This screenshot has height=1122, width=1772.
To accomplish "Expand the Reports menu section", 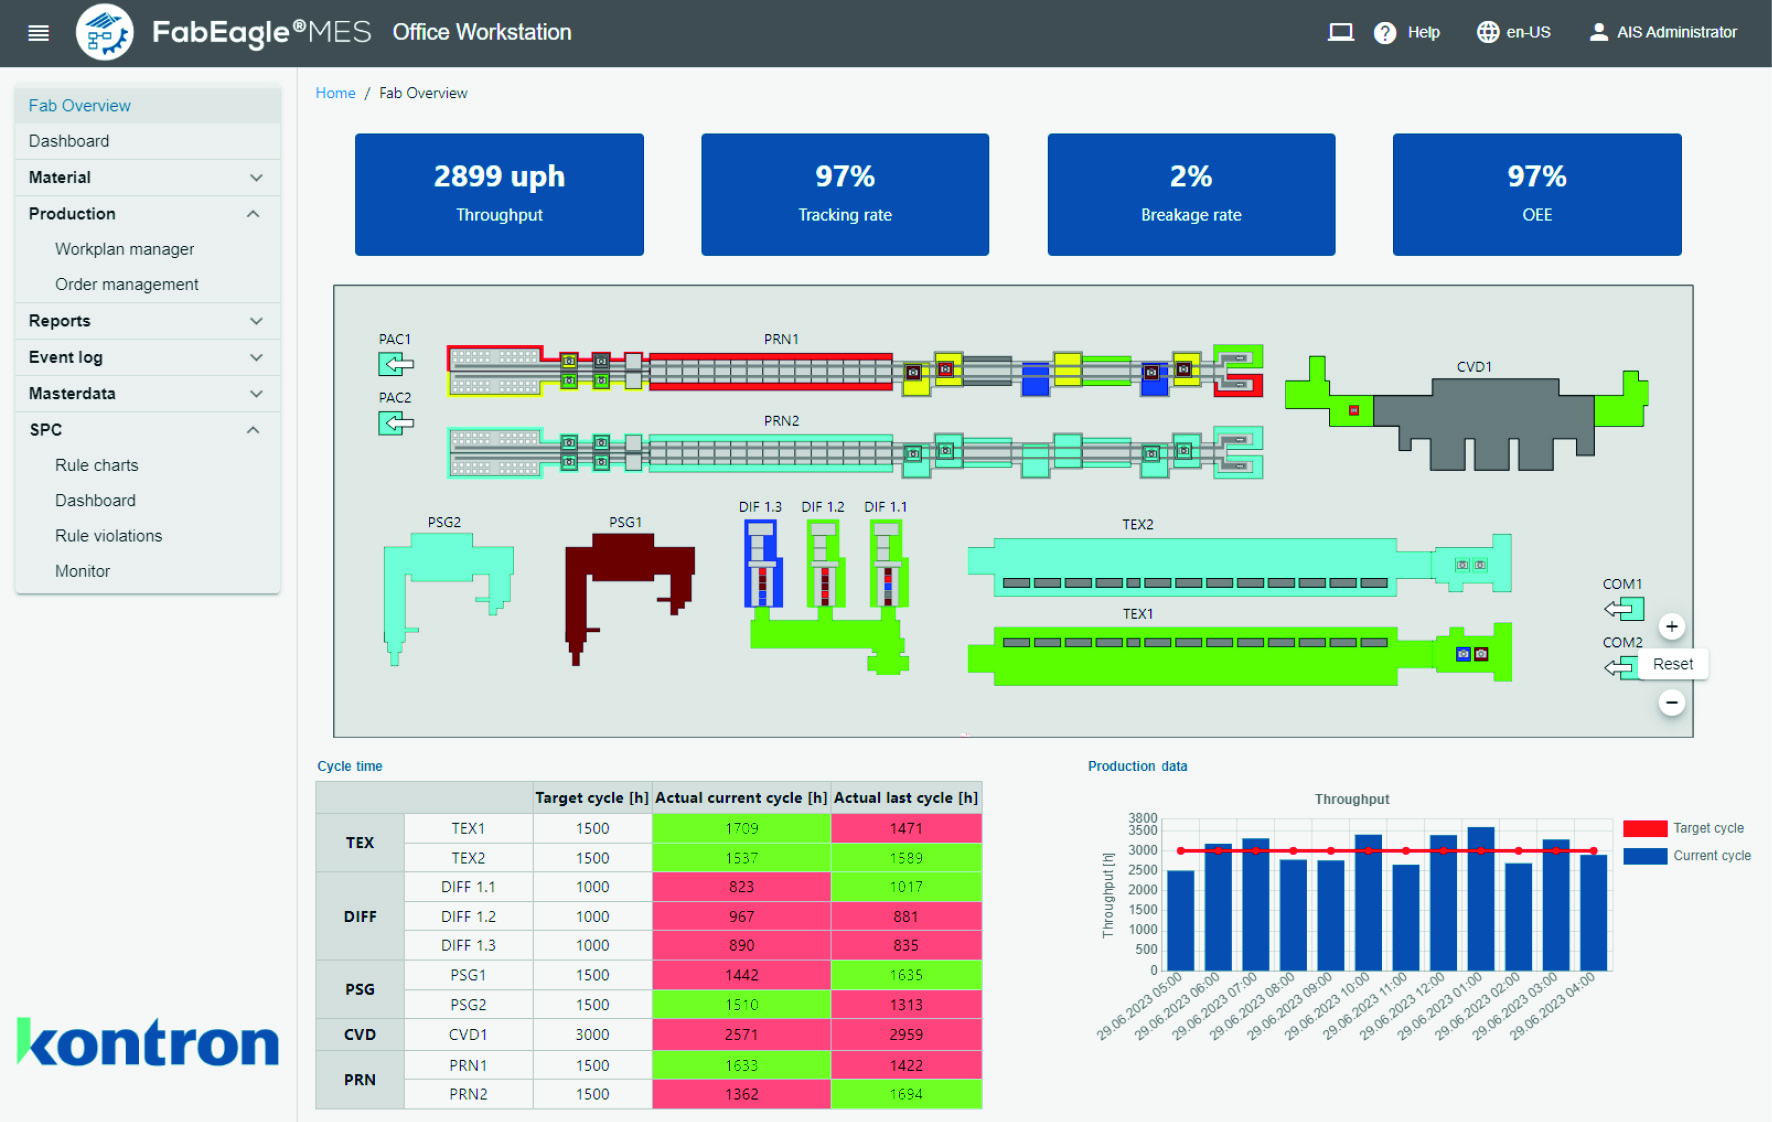I will click(x=147, y=321).
